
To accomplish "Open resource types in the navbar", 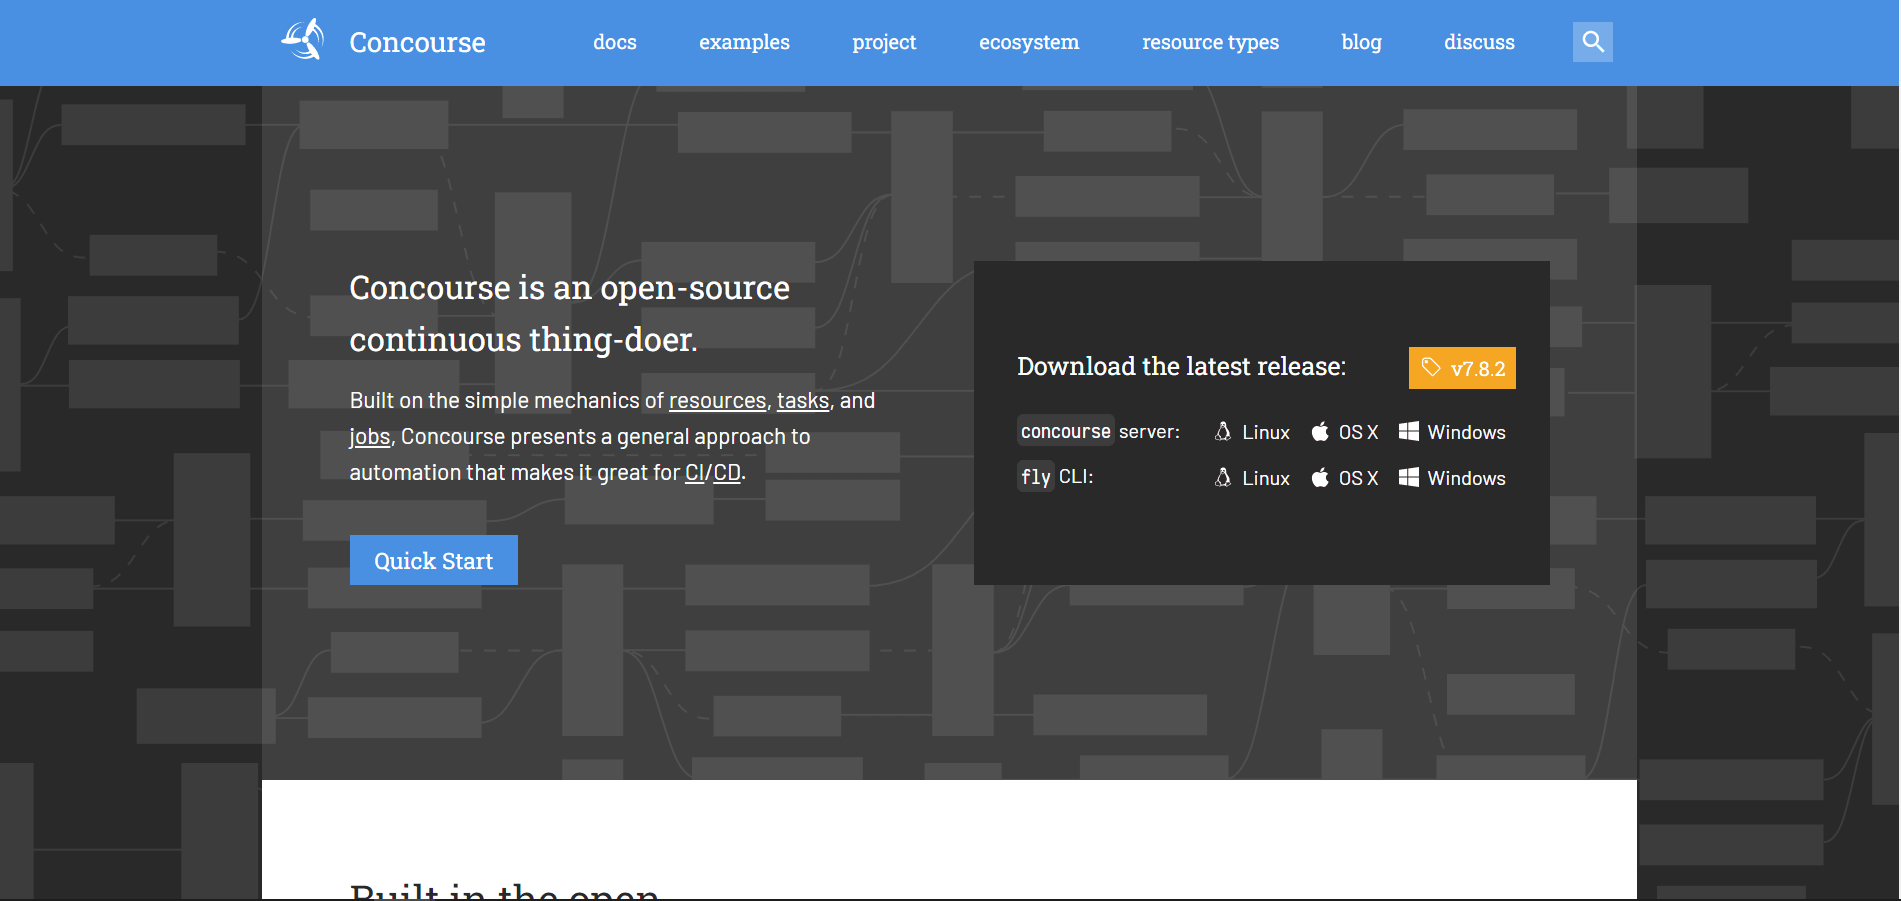I will point(1210,42).
